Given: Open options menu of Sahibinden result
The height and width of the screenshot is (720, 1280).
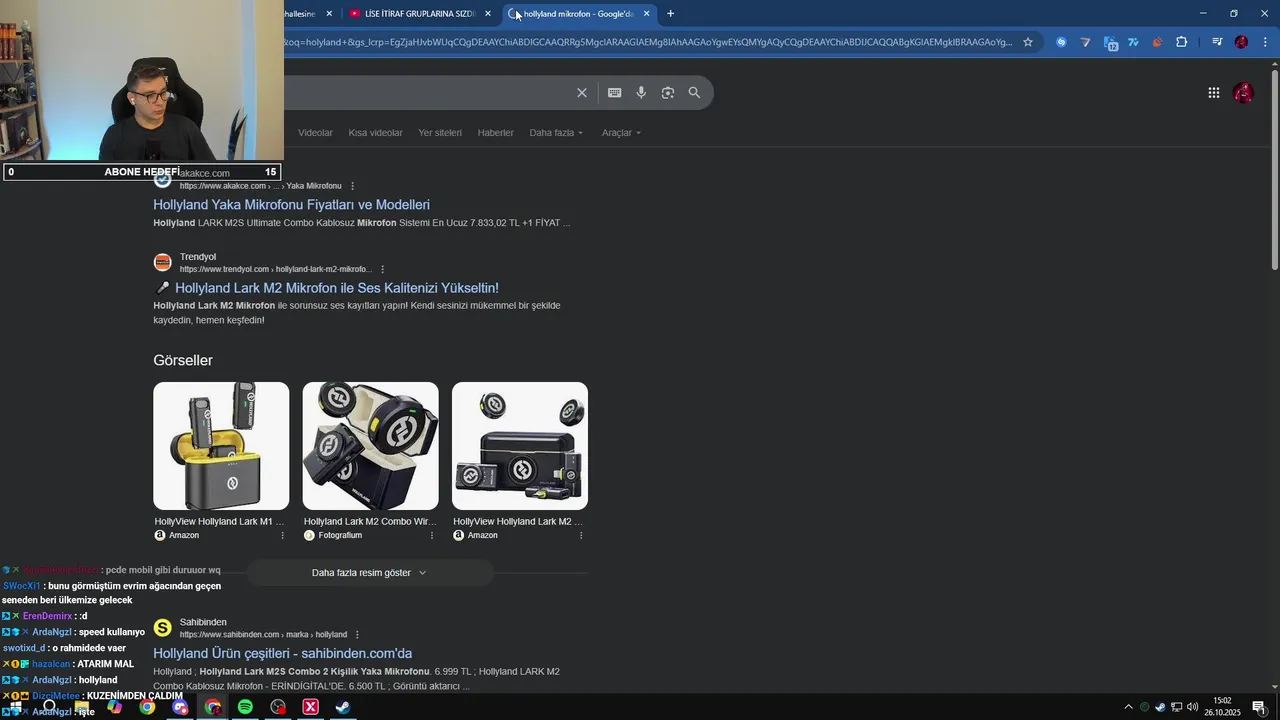Looking at the screenshot, I should point(357,635).
